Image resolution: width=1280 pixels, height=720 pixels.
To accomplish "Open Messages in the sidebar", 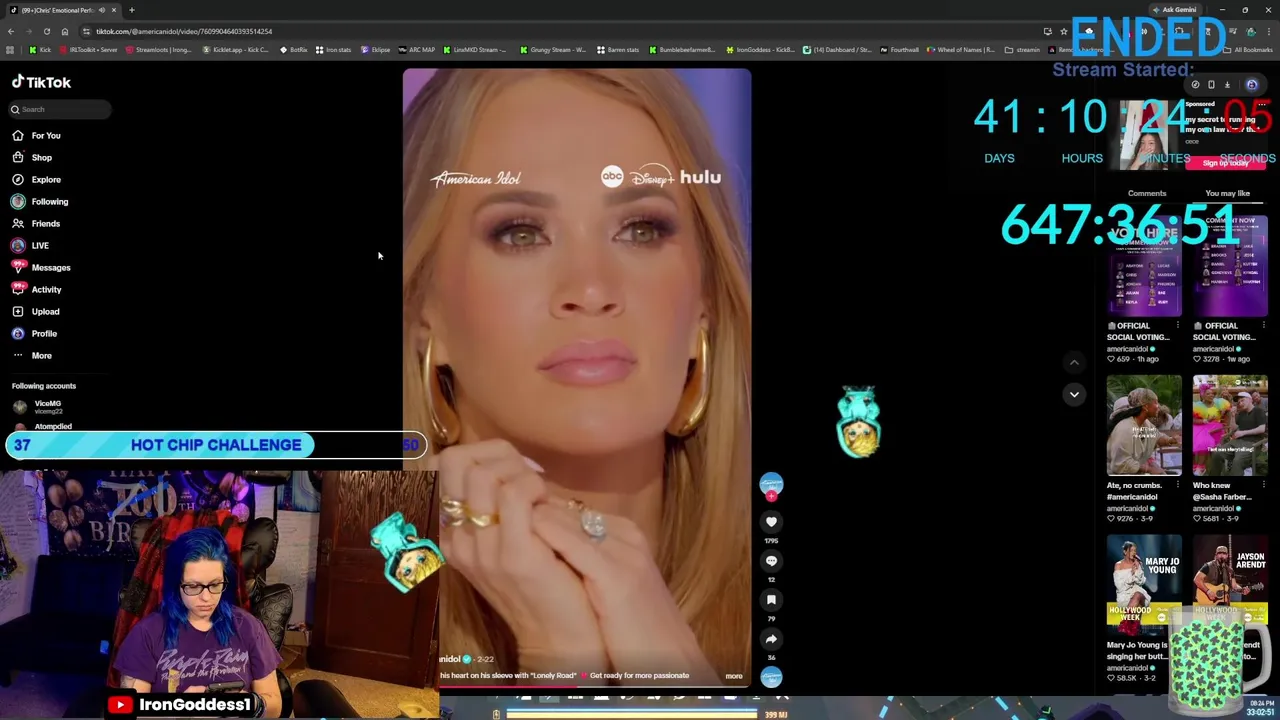I will [x=41, y=267].
